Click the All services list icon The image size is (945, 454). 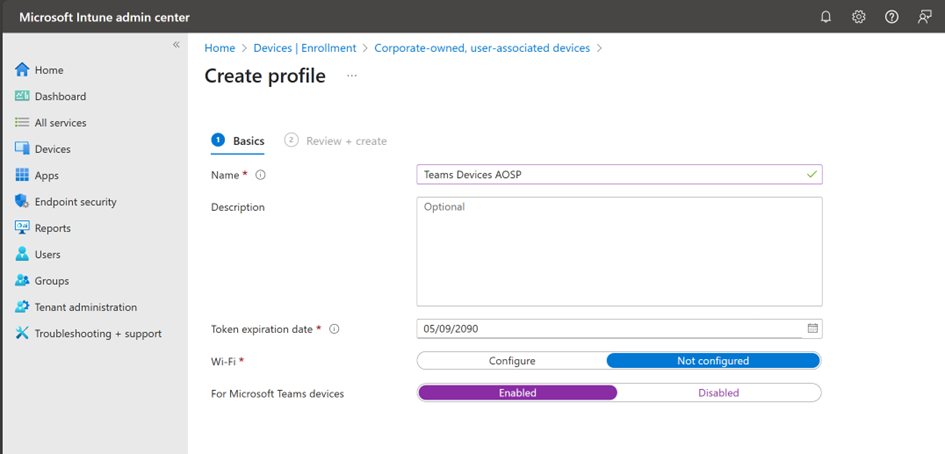[22, 122]
